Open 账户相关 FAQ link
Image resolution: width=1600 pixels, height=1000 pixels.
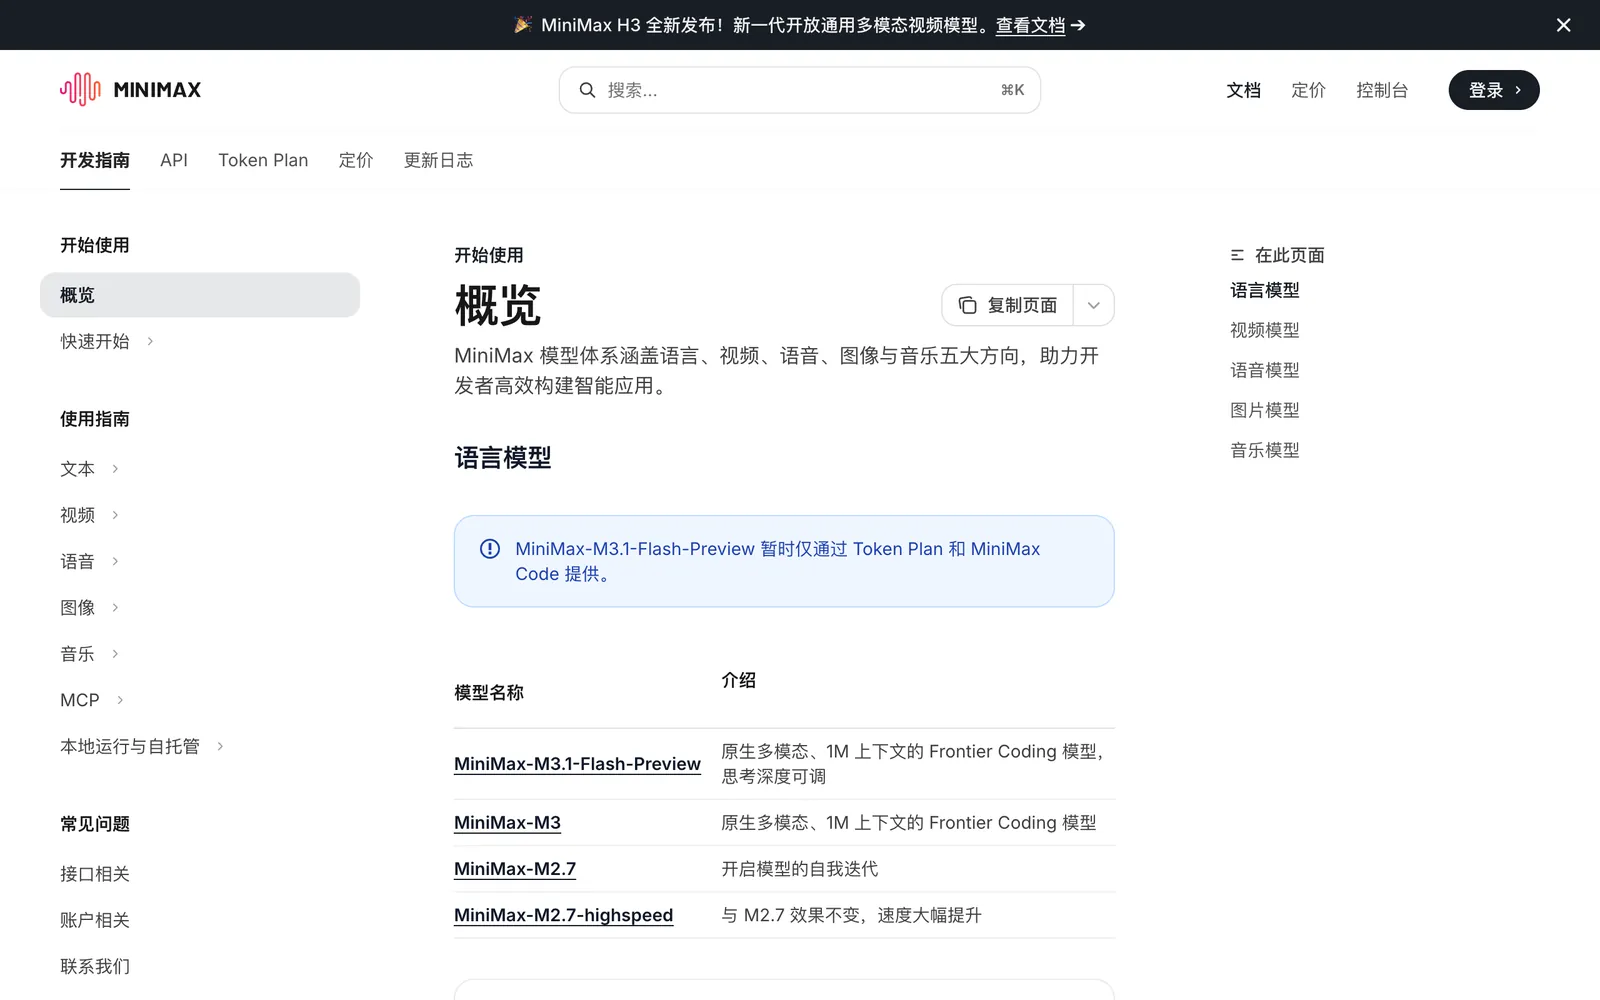(95, 920)
